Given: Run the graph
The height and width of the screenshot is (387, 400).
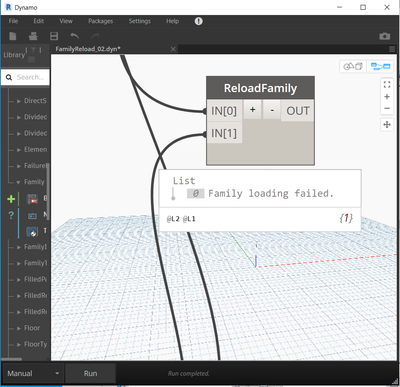Looking at the screenshot, I should [90, 373].
